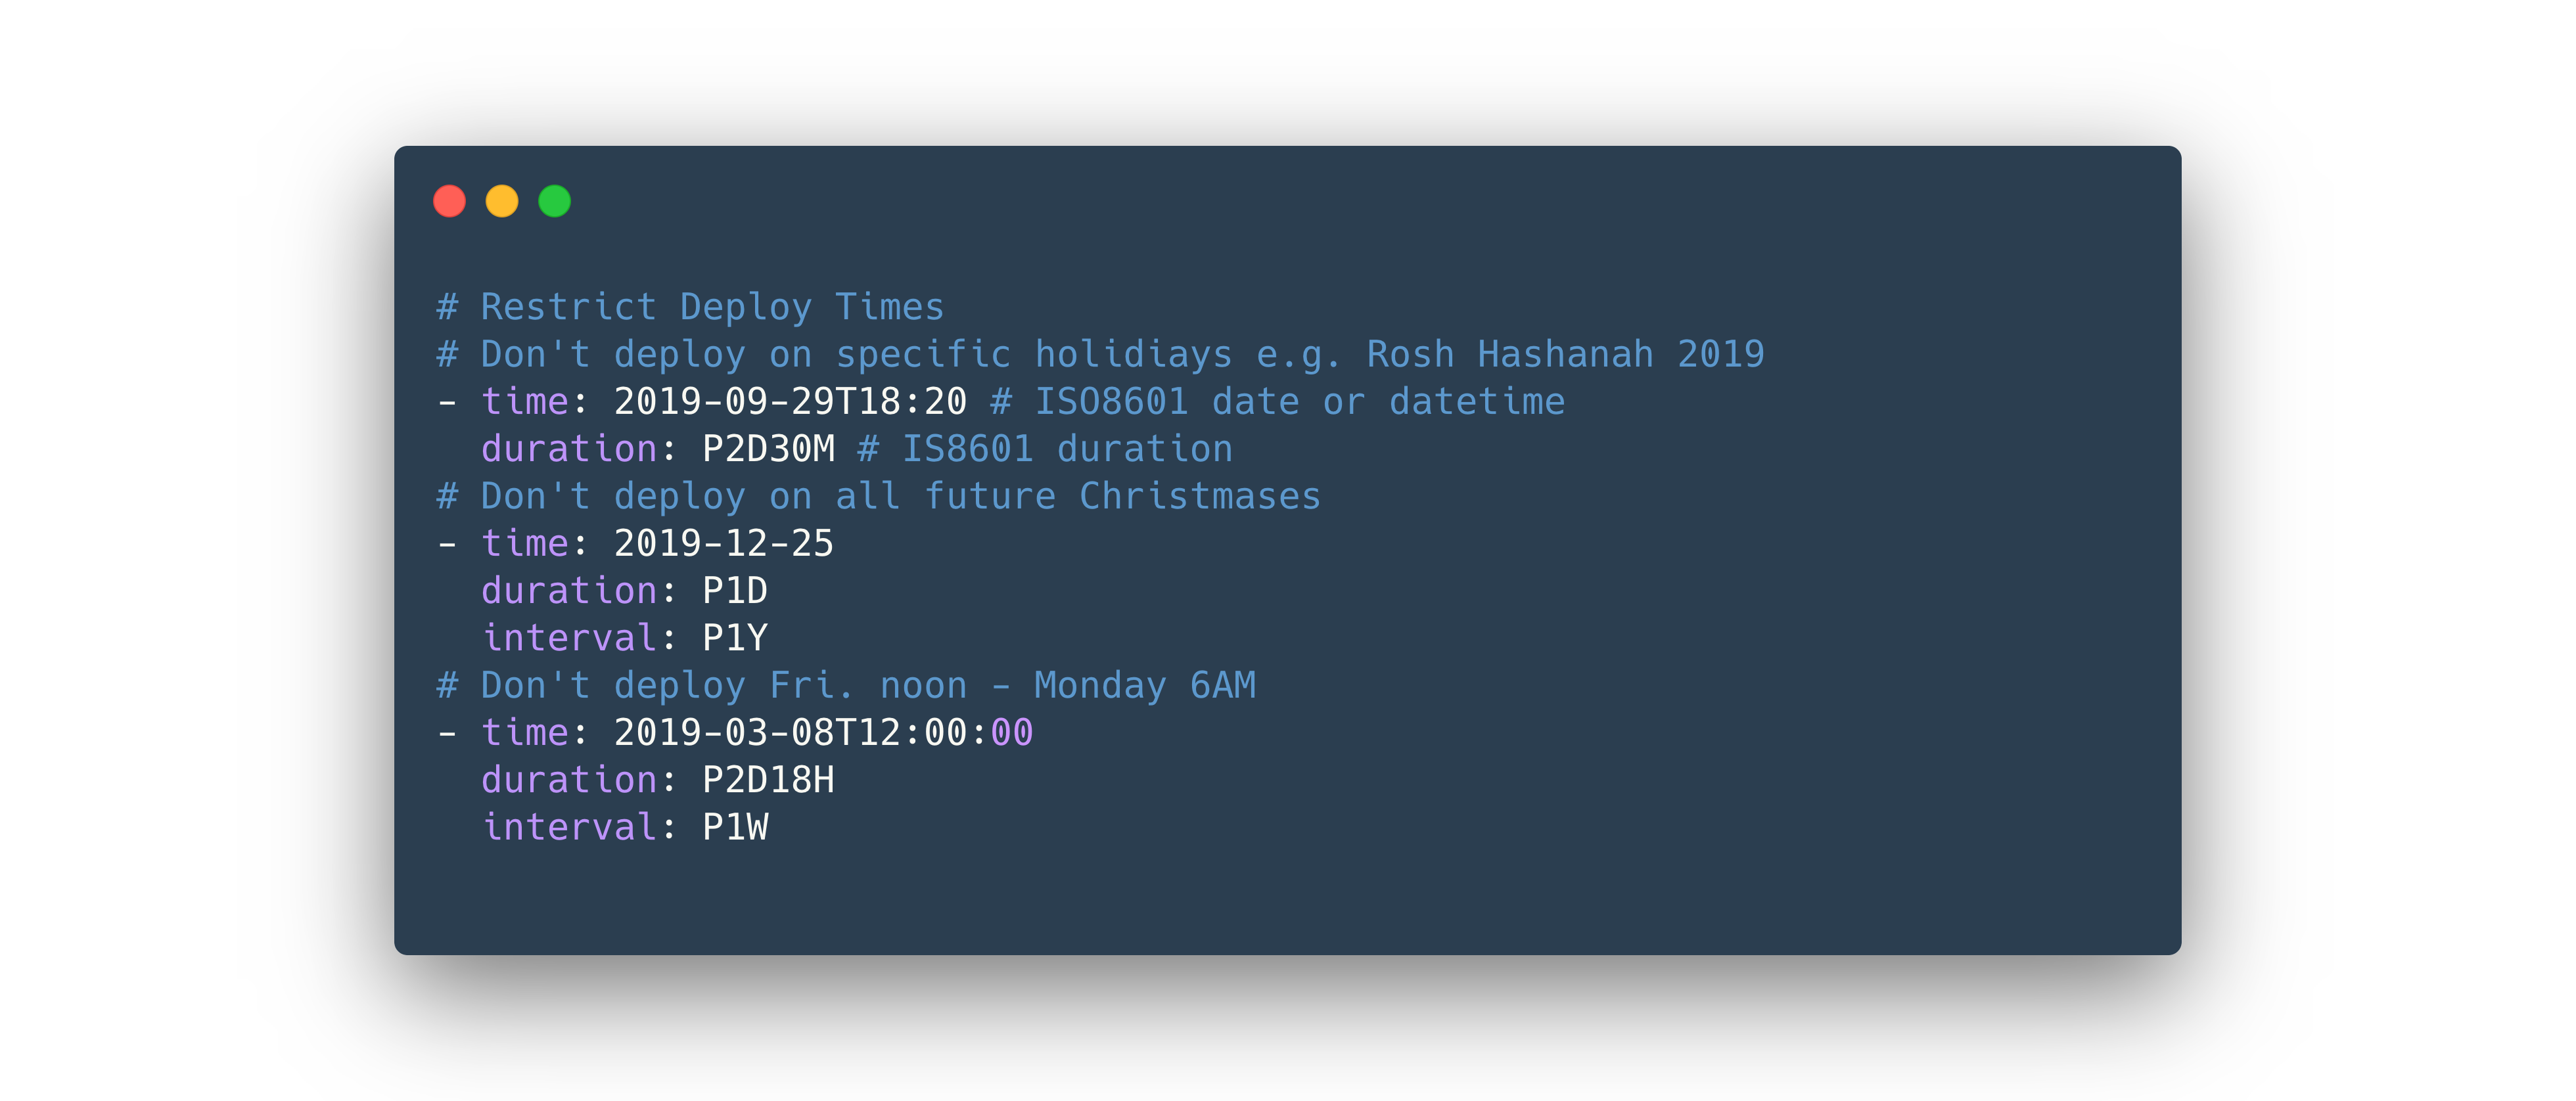Screen dimensions: 2576x1101
Task: Select the datetime value 2019-09-29T18:20
Action: coord(790,402)
